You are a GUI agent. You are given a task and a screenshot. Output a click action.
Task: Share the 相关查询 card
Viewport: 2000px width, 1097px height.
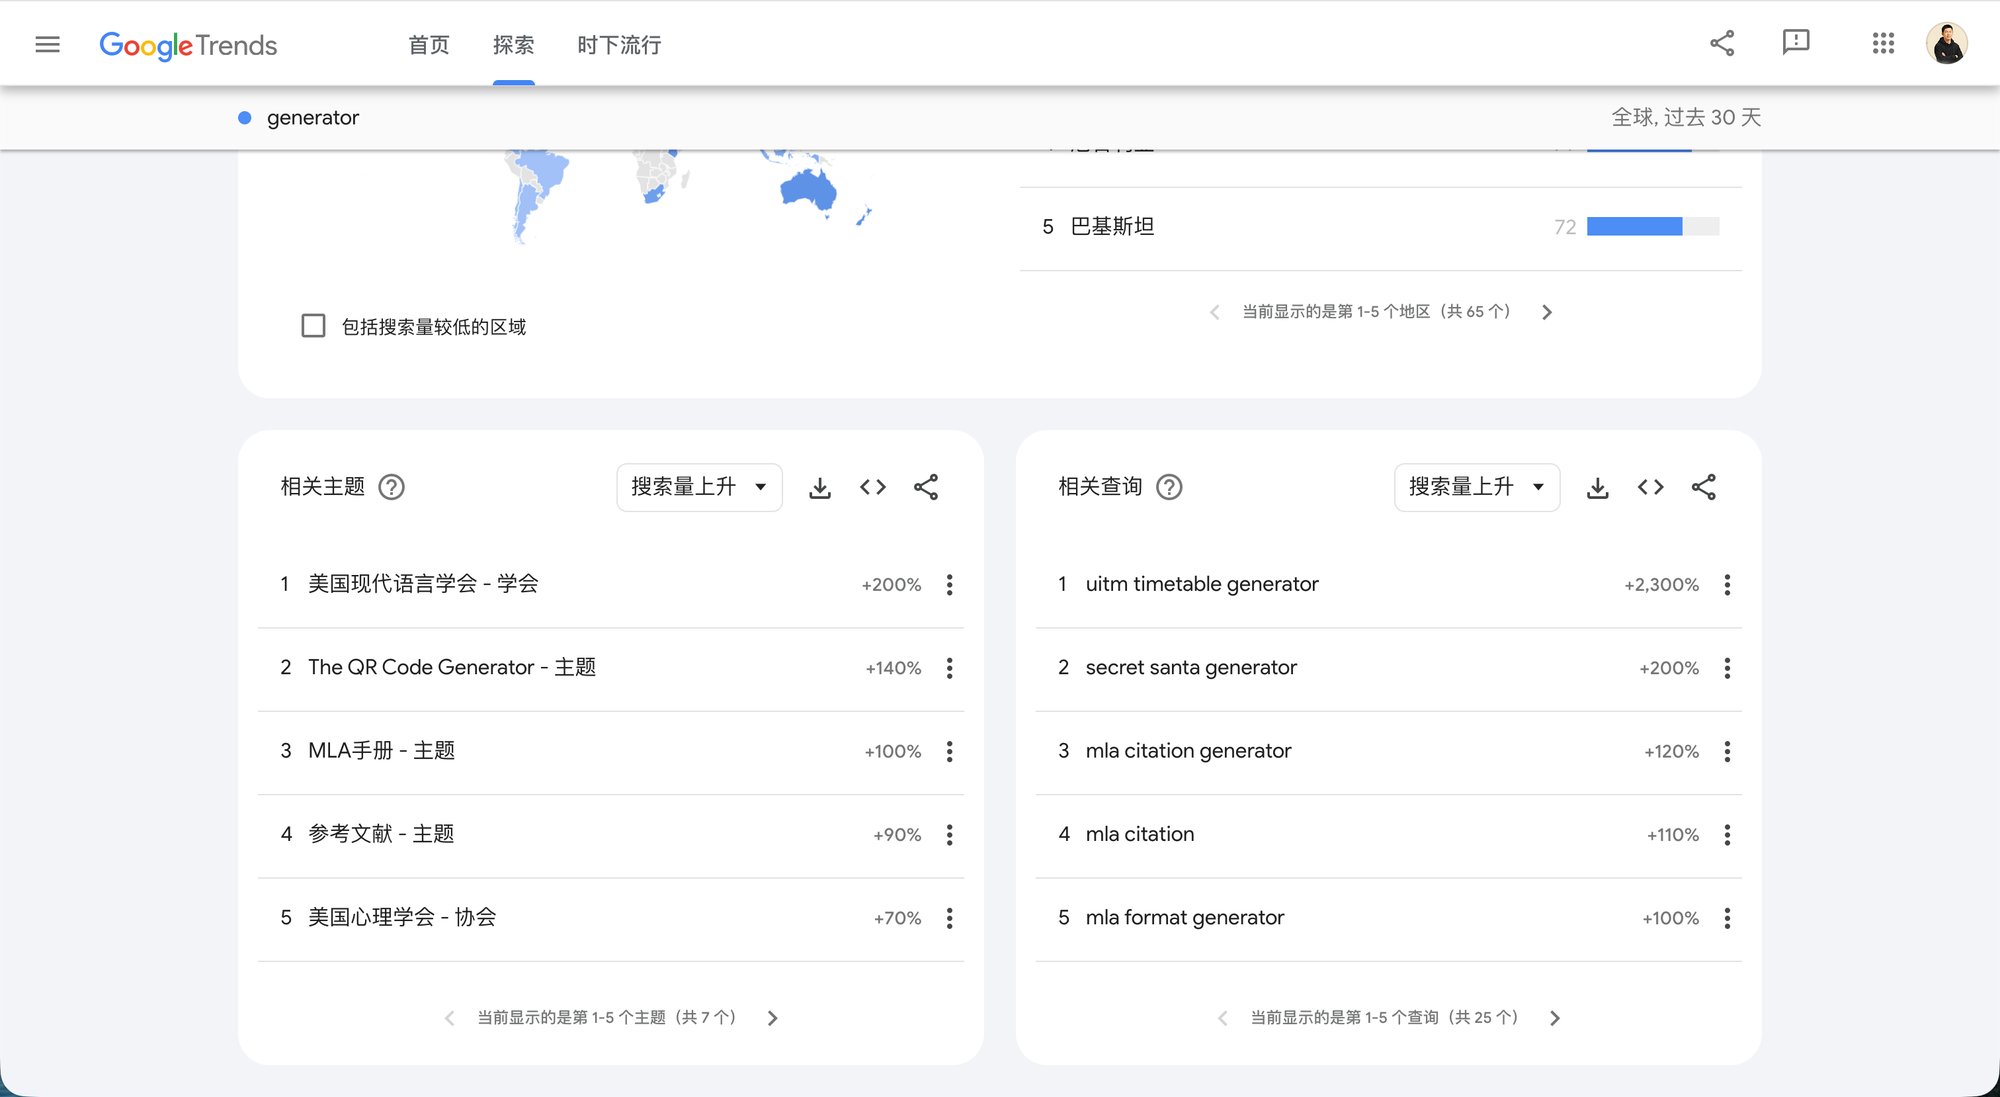coord(1704,487)
